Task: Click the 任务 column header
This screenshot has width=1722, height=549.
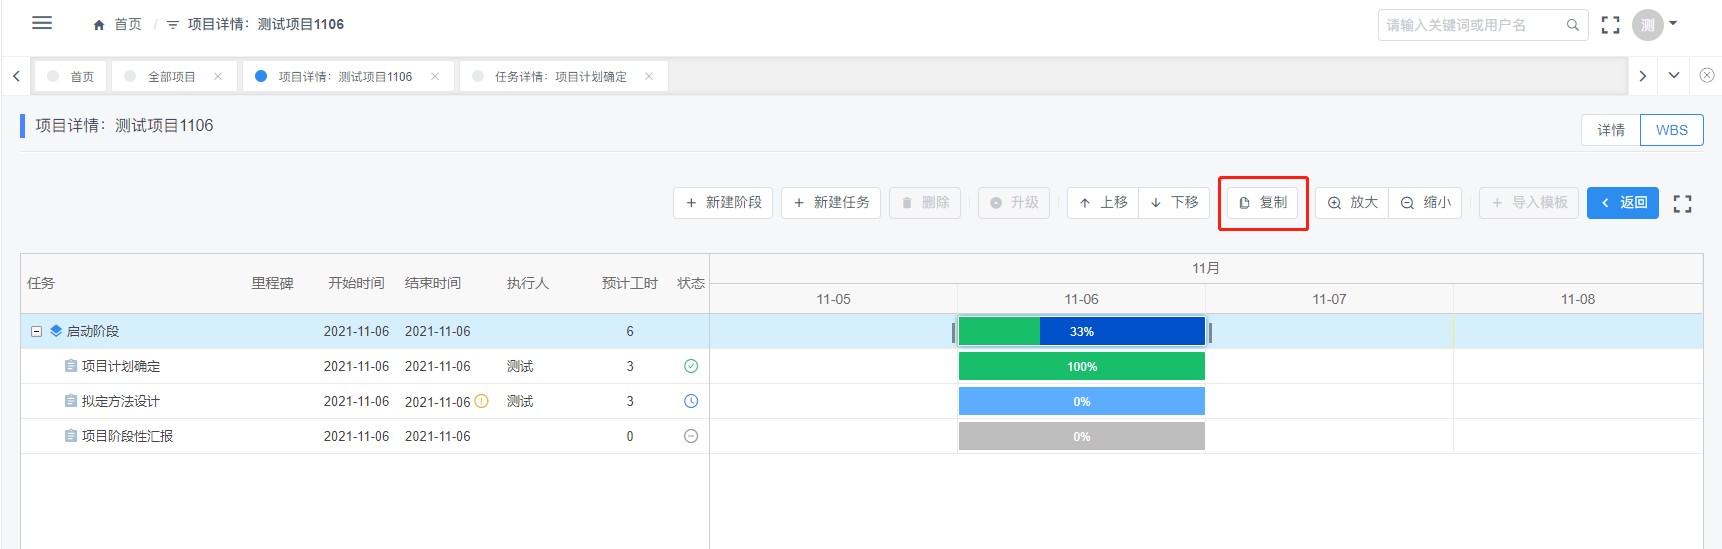Action: pyautogui.click(x=41, y=283)
